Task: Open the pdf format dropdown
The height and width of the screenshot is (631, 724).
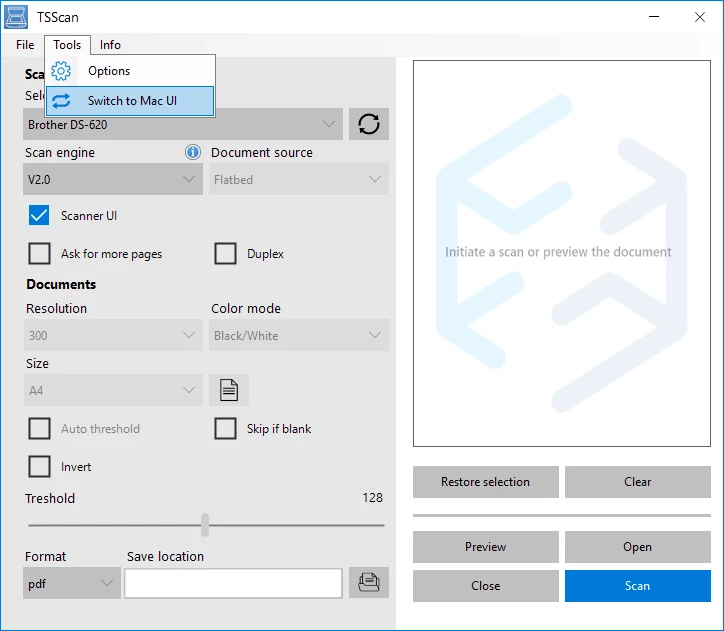Action: 71,583
